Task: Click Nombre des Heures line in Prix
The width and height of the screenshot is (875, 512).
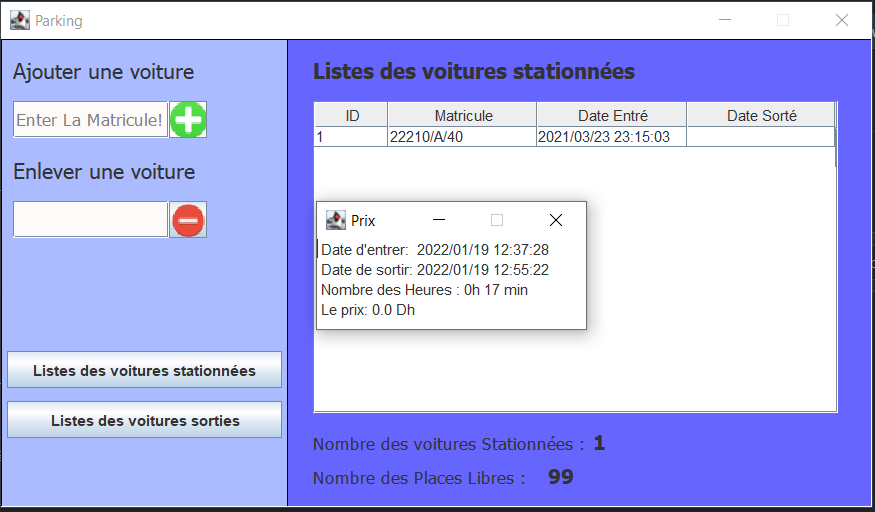Action: point(424,290)
